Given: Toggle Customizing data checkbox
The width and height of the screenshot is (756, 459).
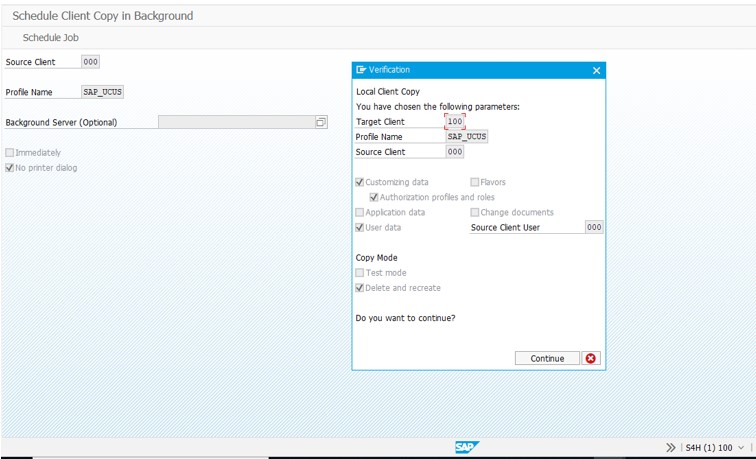Looking at the screenshot, I should pyautogui.click(x=360, y=182).
